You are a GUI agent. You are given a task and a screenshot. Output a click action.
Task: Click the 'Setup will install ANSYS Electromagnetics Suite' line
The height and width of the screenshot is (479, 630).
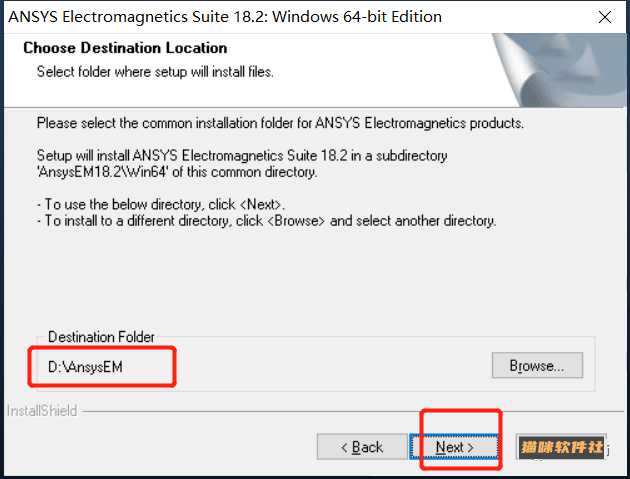pyautogui.click(x=242, y=156)
